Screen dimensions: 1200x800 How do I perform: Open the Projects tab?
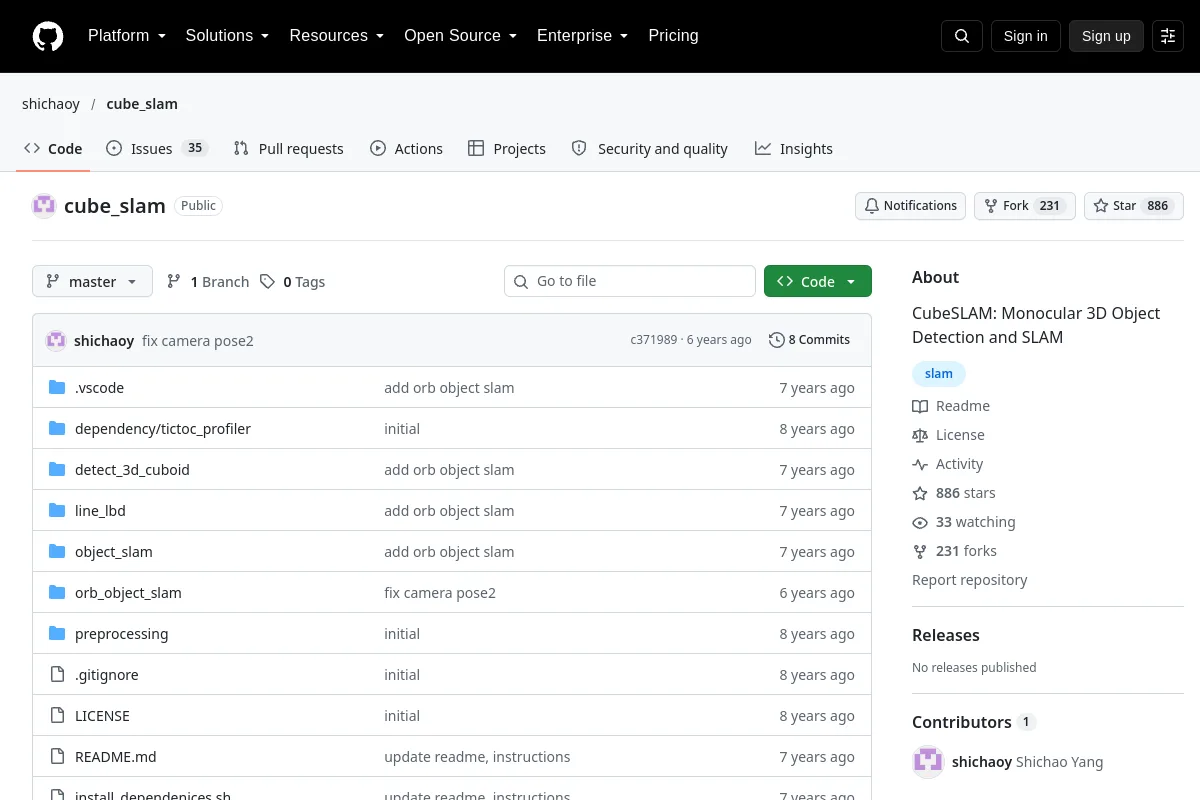tap(507, 149)
